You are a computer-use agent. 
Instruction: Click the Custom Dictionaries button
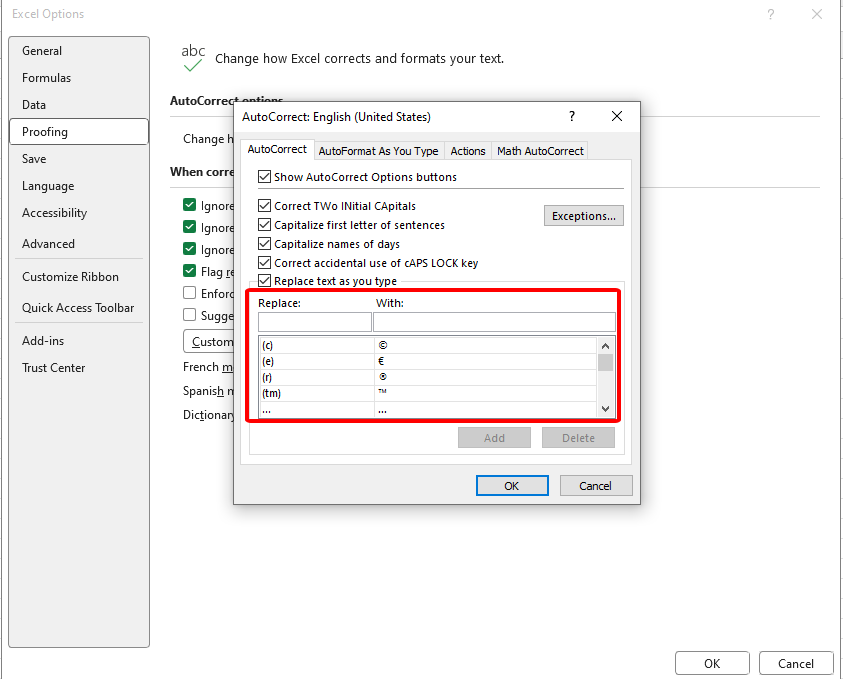point(209,341)
